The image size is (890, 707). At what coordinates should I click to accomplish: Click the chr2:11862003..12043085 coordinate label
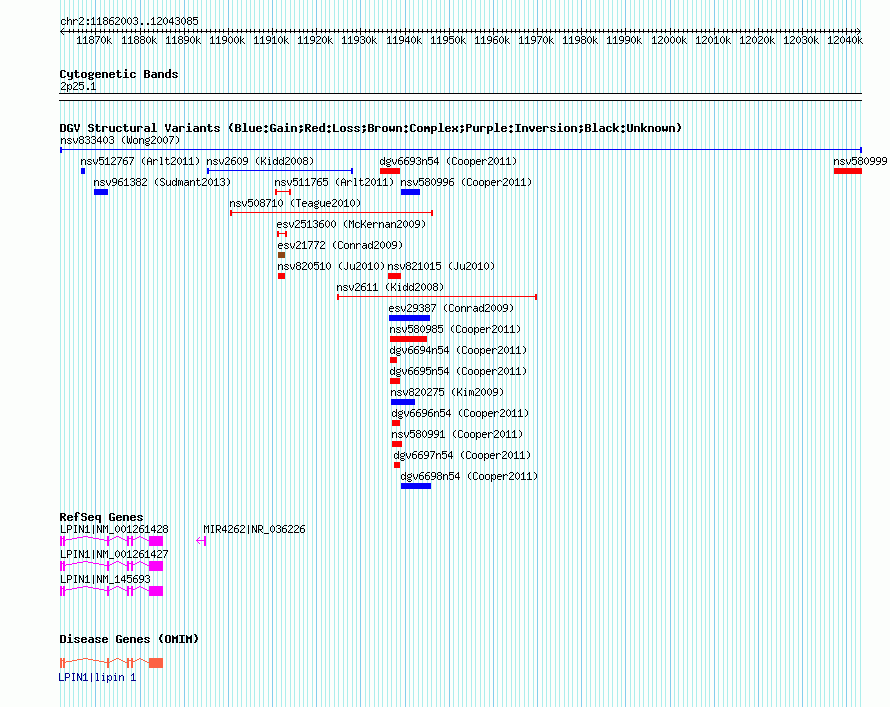(x=129, y=21)
